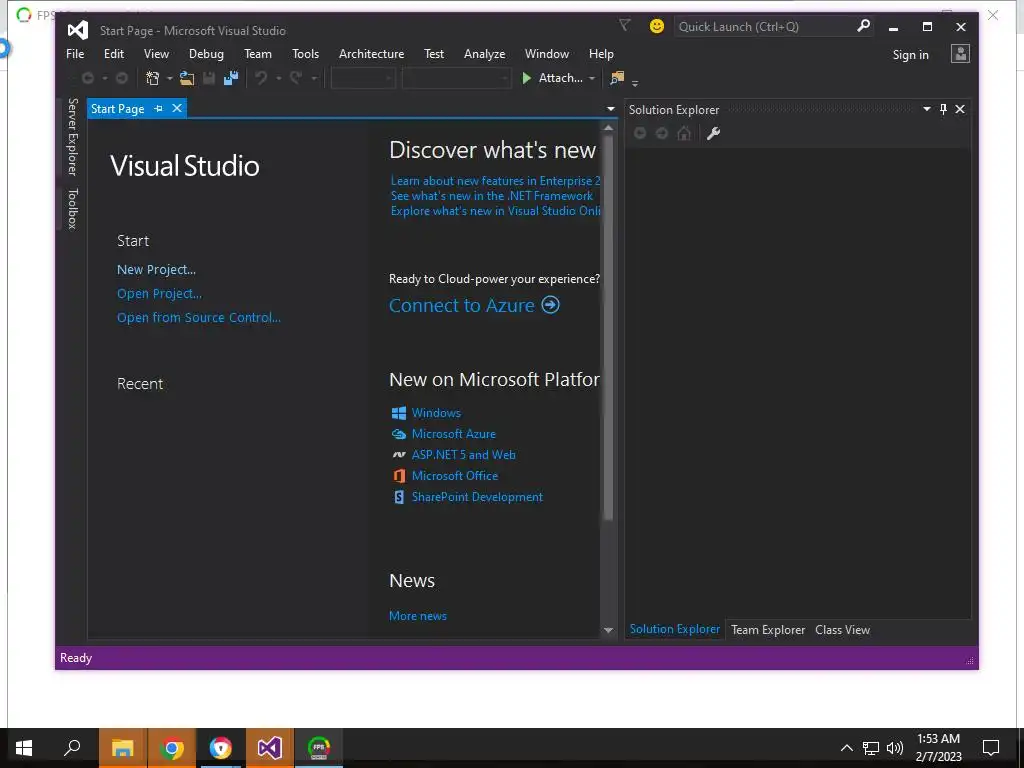The height and width of the screenshot is (768, 1024).
Task: Open Visual Studio from the taskbar
Action: point(269,748)
